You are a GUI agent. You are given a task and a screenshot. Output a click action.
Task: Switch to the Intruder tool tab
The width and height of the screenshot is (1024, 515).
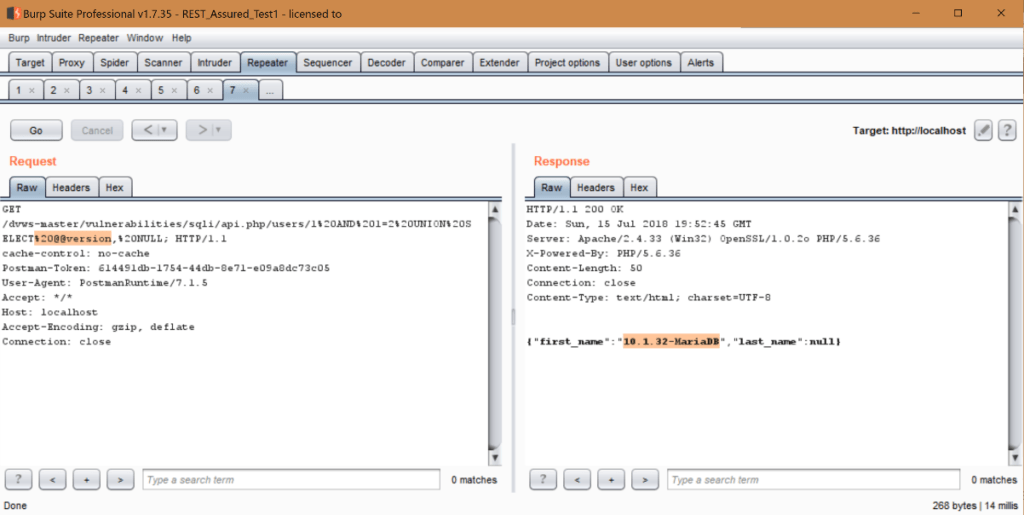[214, 62]
